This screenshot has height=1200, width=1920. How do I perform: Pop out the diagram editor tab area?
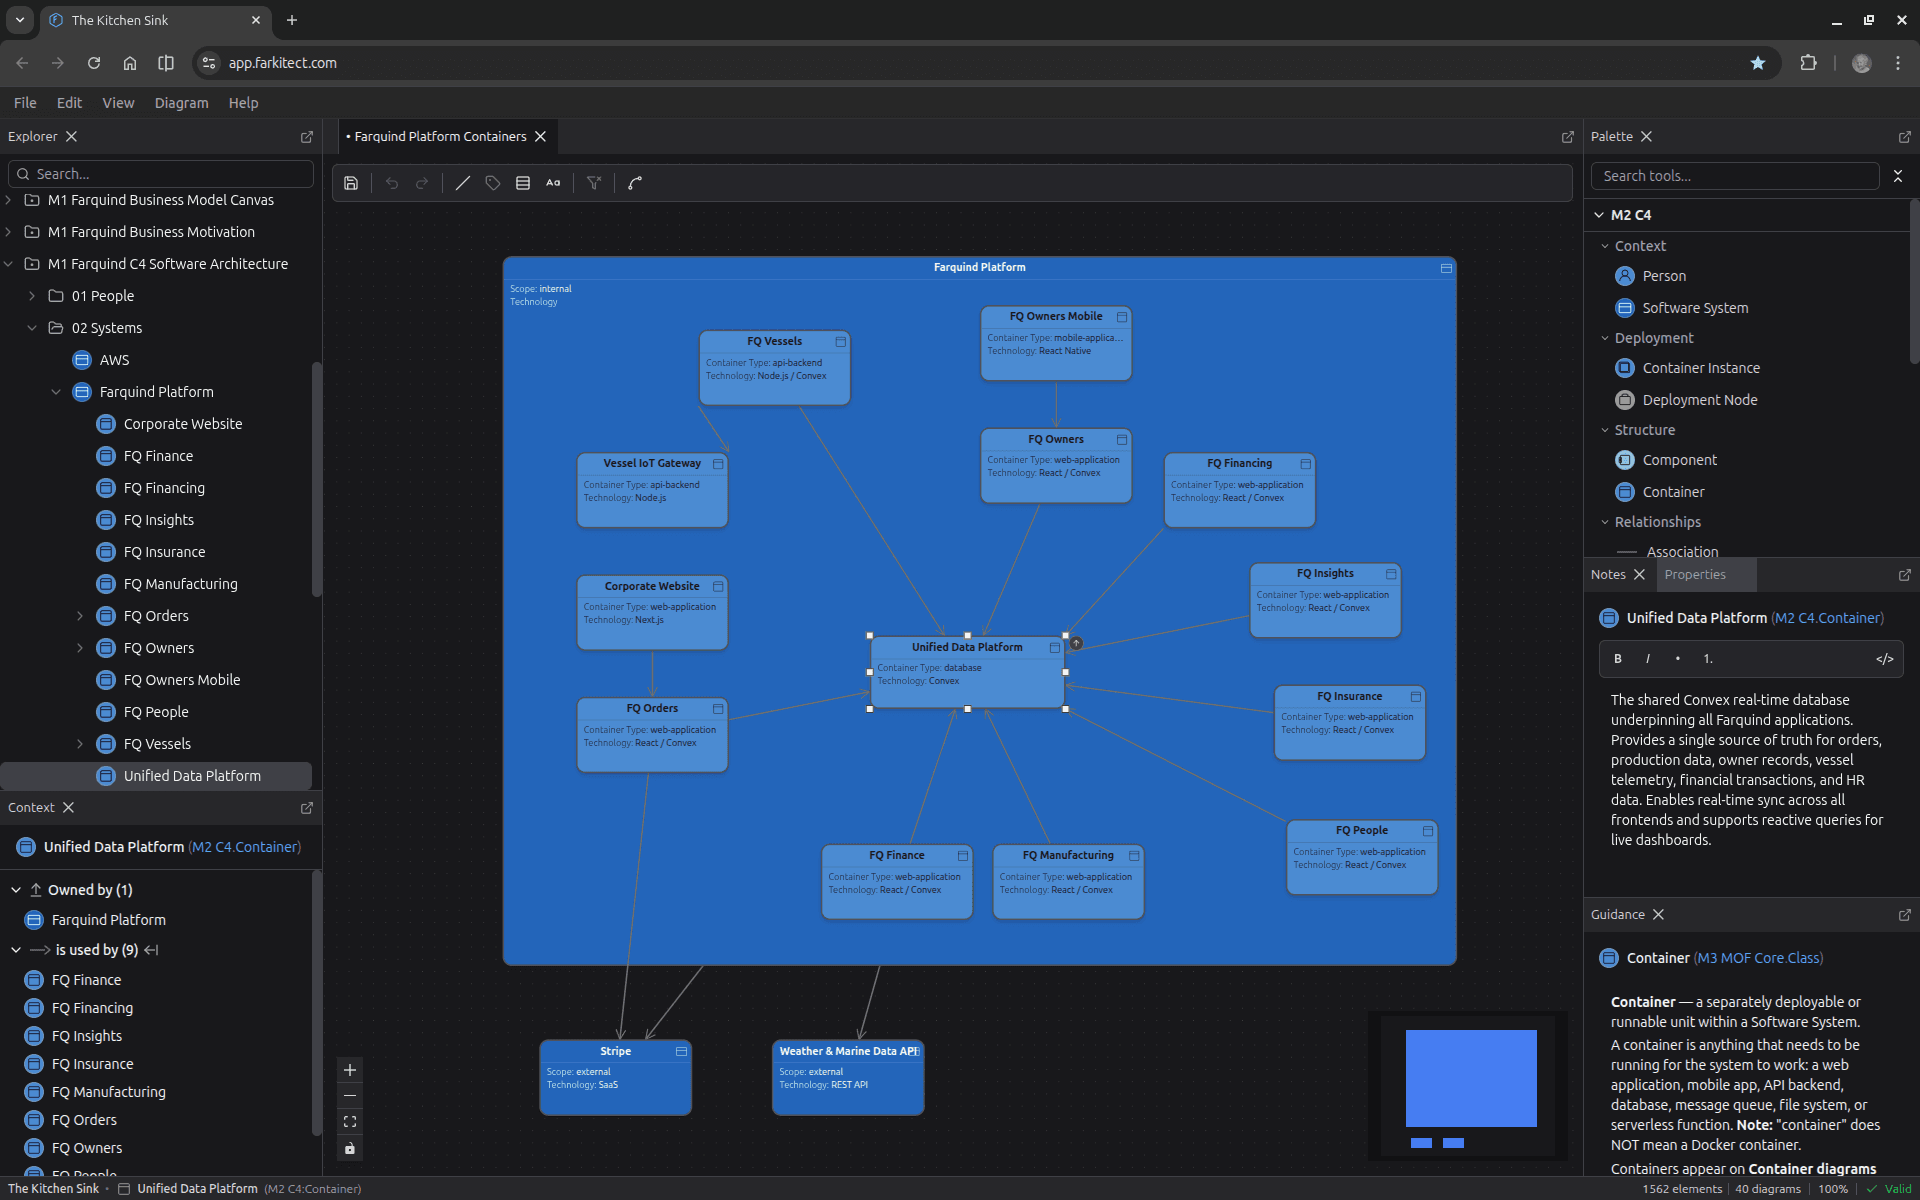pyautogui.click(x=1568, y=137)
